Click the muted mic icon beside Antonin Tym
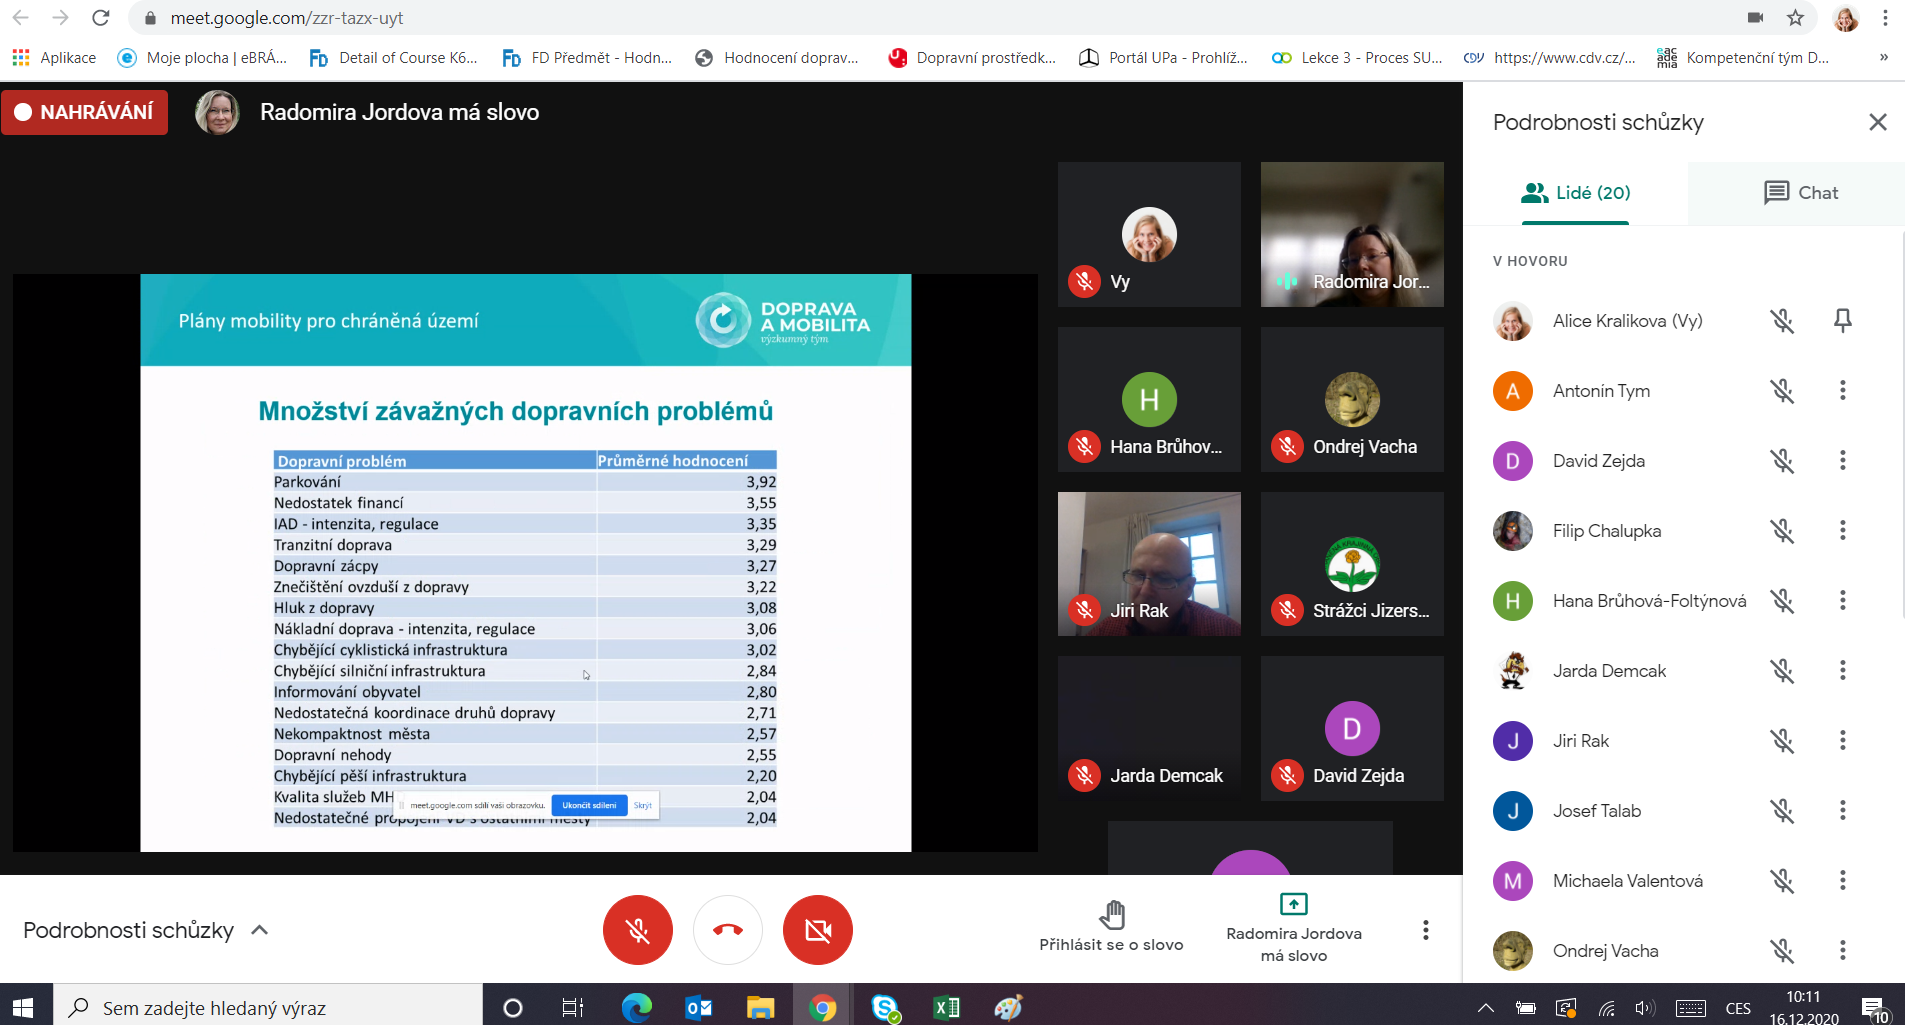Screen dimensions: 1905x1025 [x=1782, y=391]
